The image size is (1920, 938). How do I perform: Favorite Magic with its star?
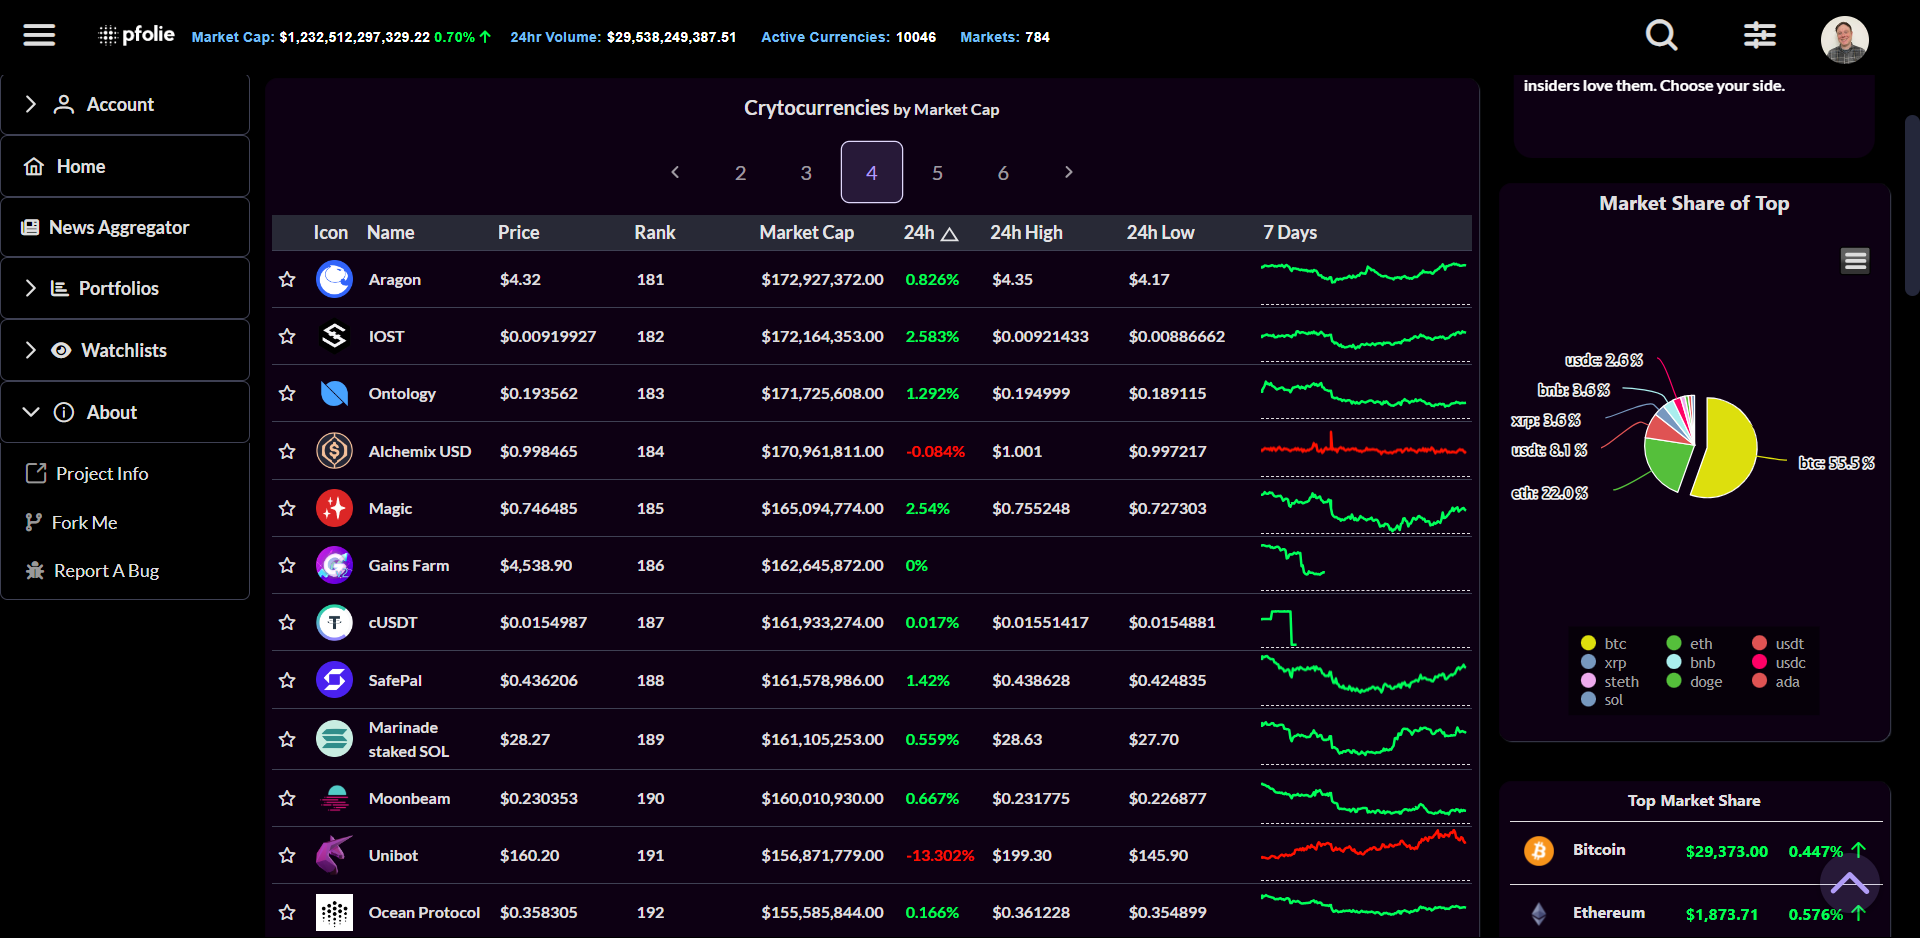[x=287, y=508]
